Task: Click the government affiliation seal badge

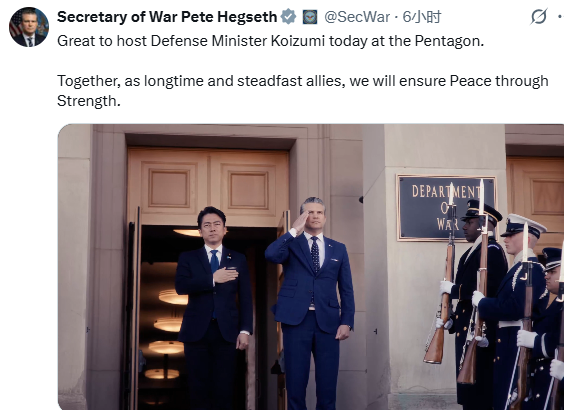Action: (x=310, y=17)
